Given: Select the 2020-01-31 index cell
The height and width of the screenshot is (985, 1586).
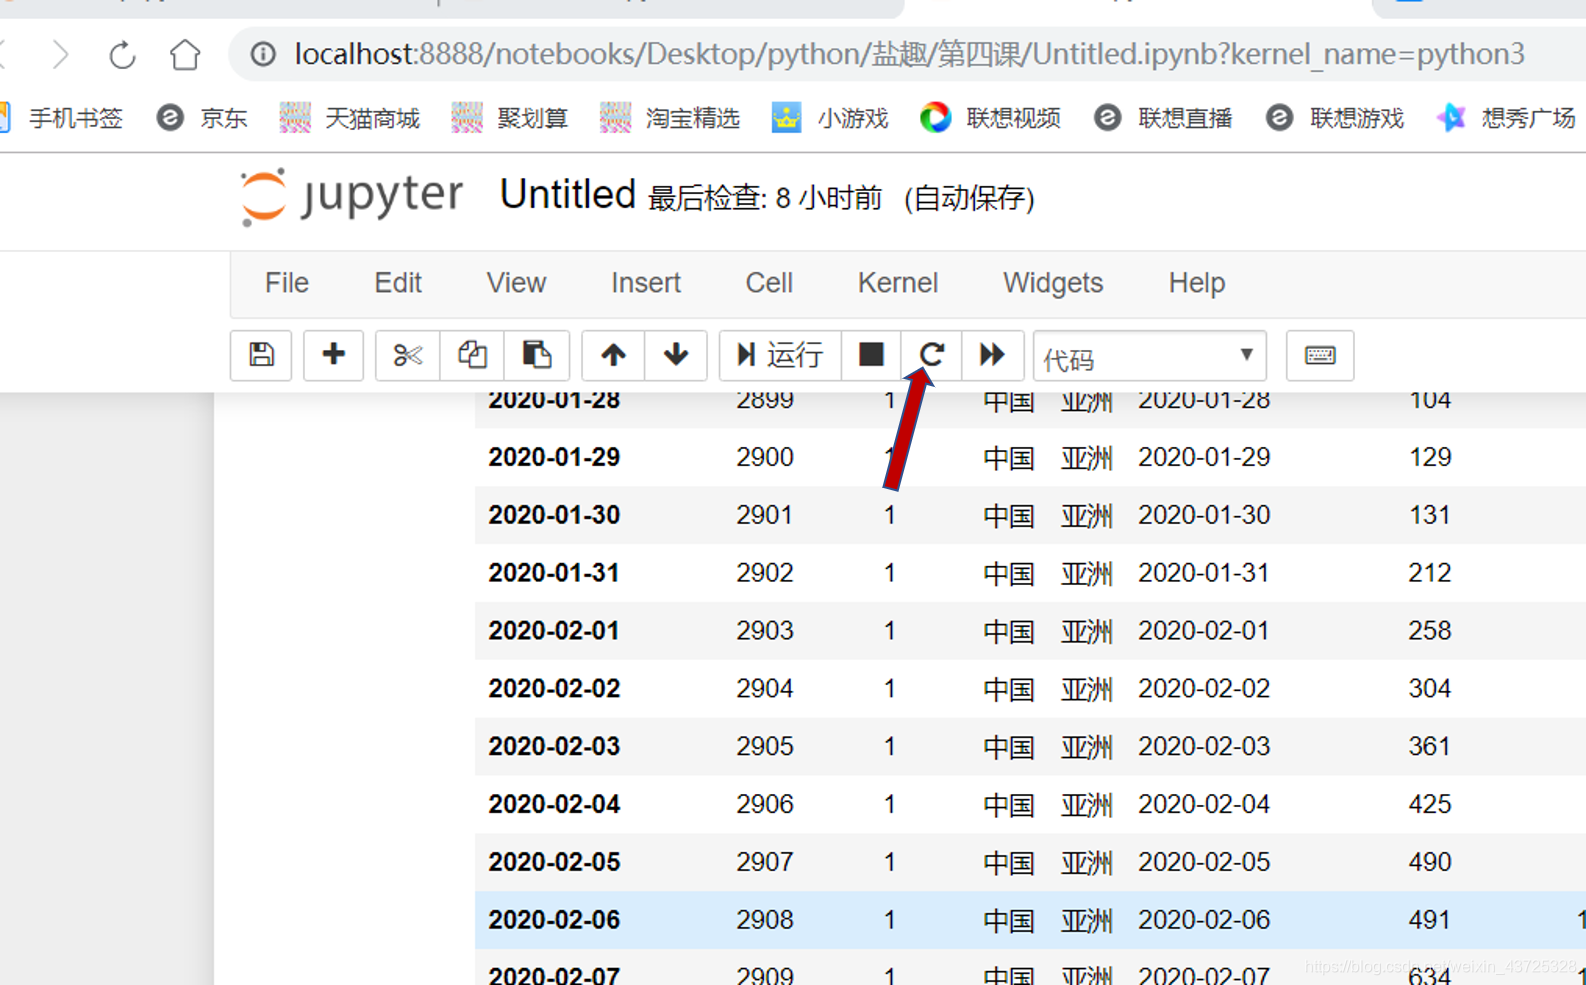Looking at the screenshot, I should pos(554,573).
